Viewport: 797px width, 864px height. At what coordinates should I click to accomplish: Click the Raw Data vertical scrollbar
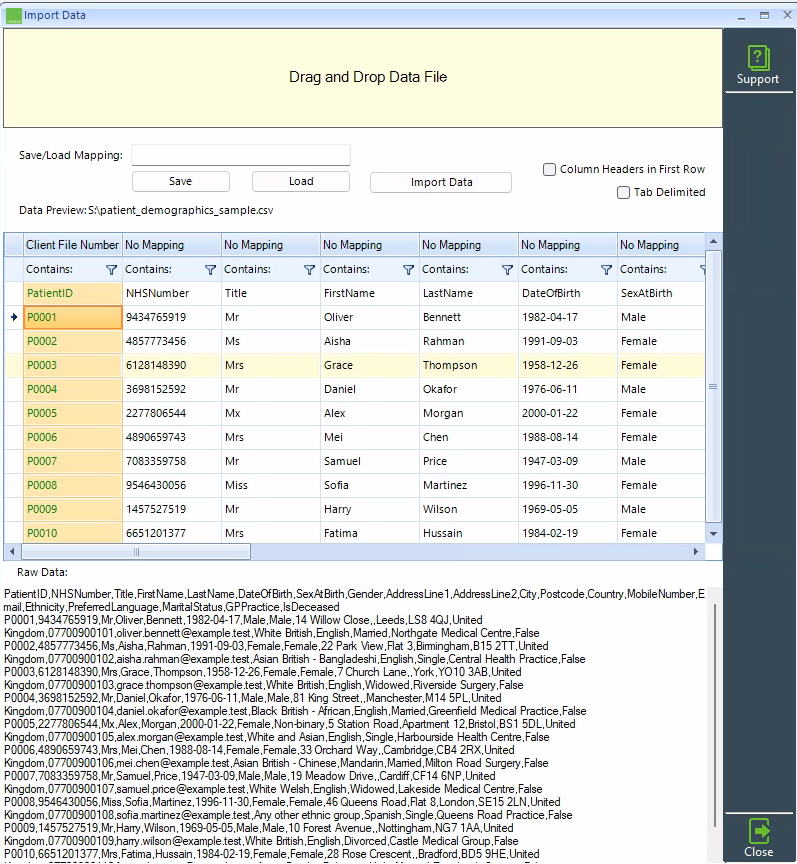[x=715, y=715]
